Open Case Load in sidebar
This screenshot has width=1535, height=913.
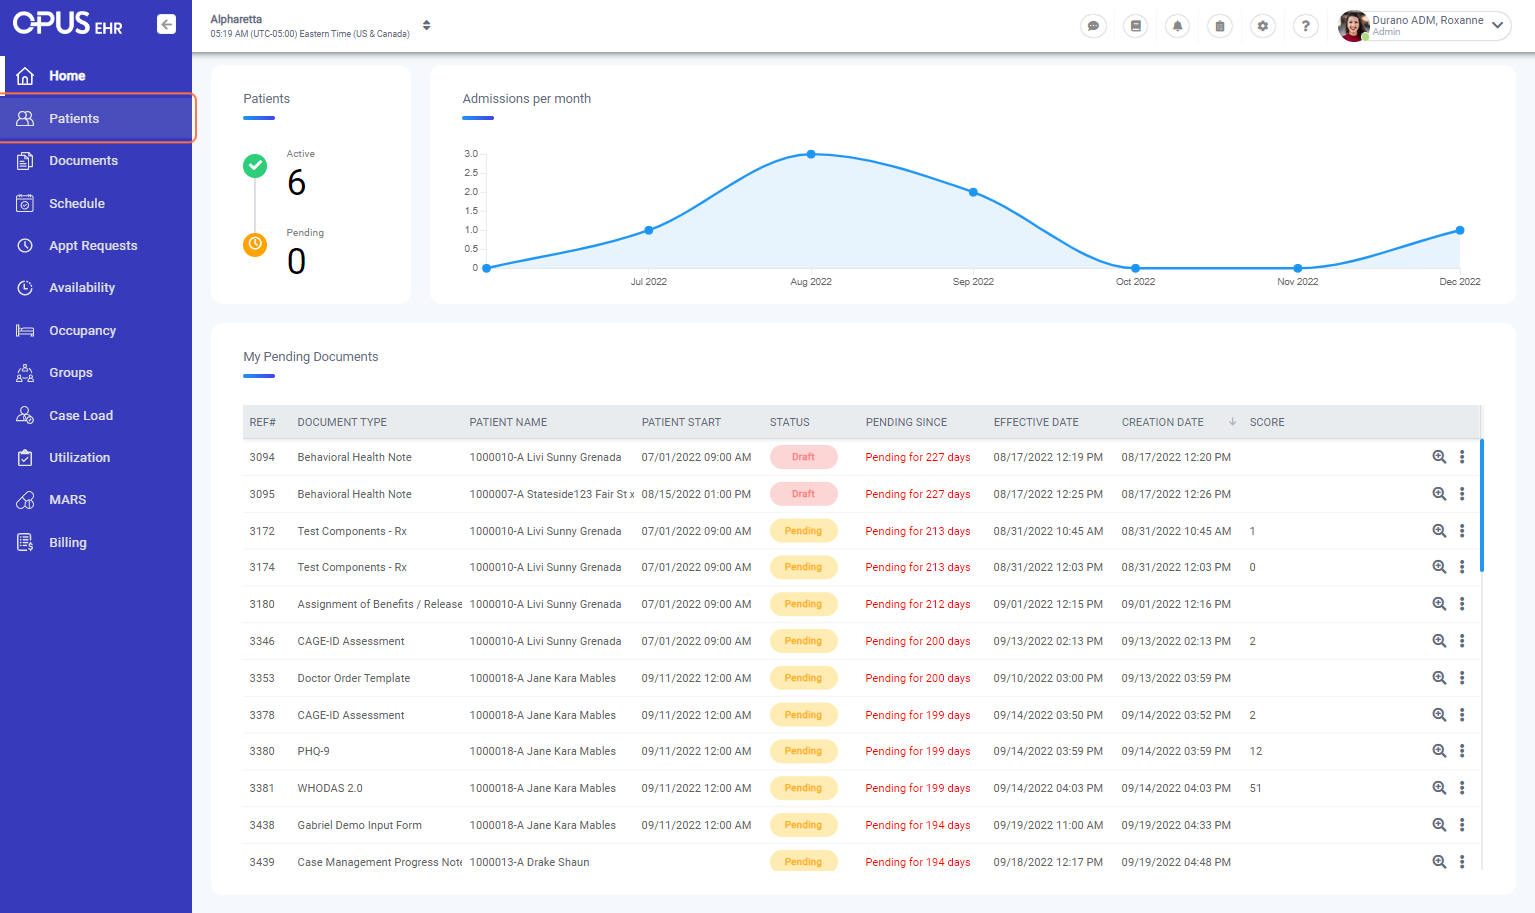point(96,415)
